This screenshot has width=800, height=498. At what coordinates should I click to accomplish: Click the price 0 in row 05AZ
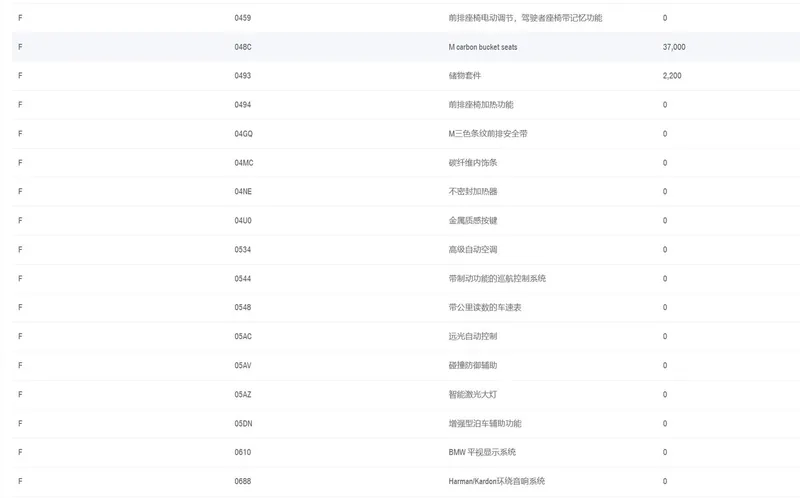click(665, 394)
